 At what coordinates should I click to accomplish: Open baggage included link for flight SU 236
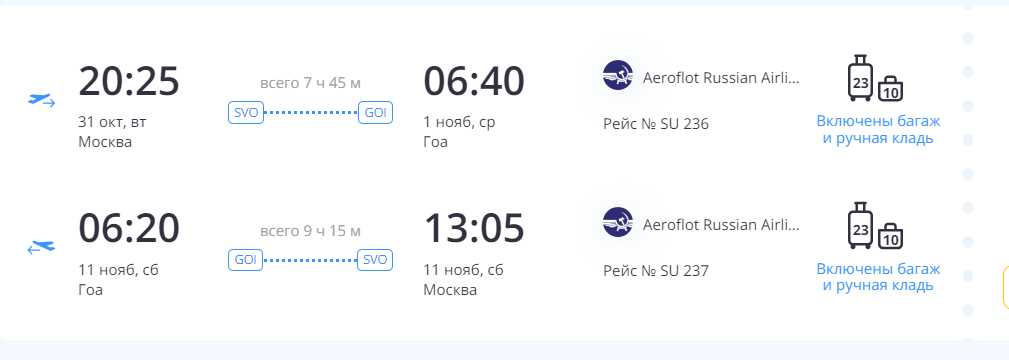878,129
